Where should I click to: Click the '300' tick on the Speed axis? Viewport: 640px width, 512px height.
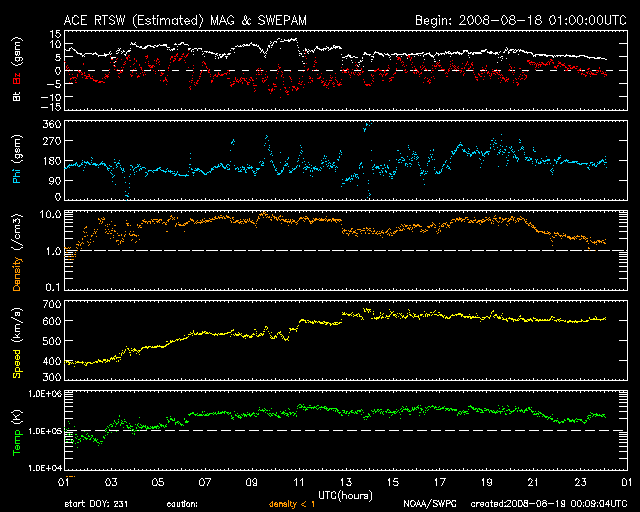click(x=52, y=377)
